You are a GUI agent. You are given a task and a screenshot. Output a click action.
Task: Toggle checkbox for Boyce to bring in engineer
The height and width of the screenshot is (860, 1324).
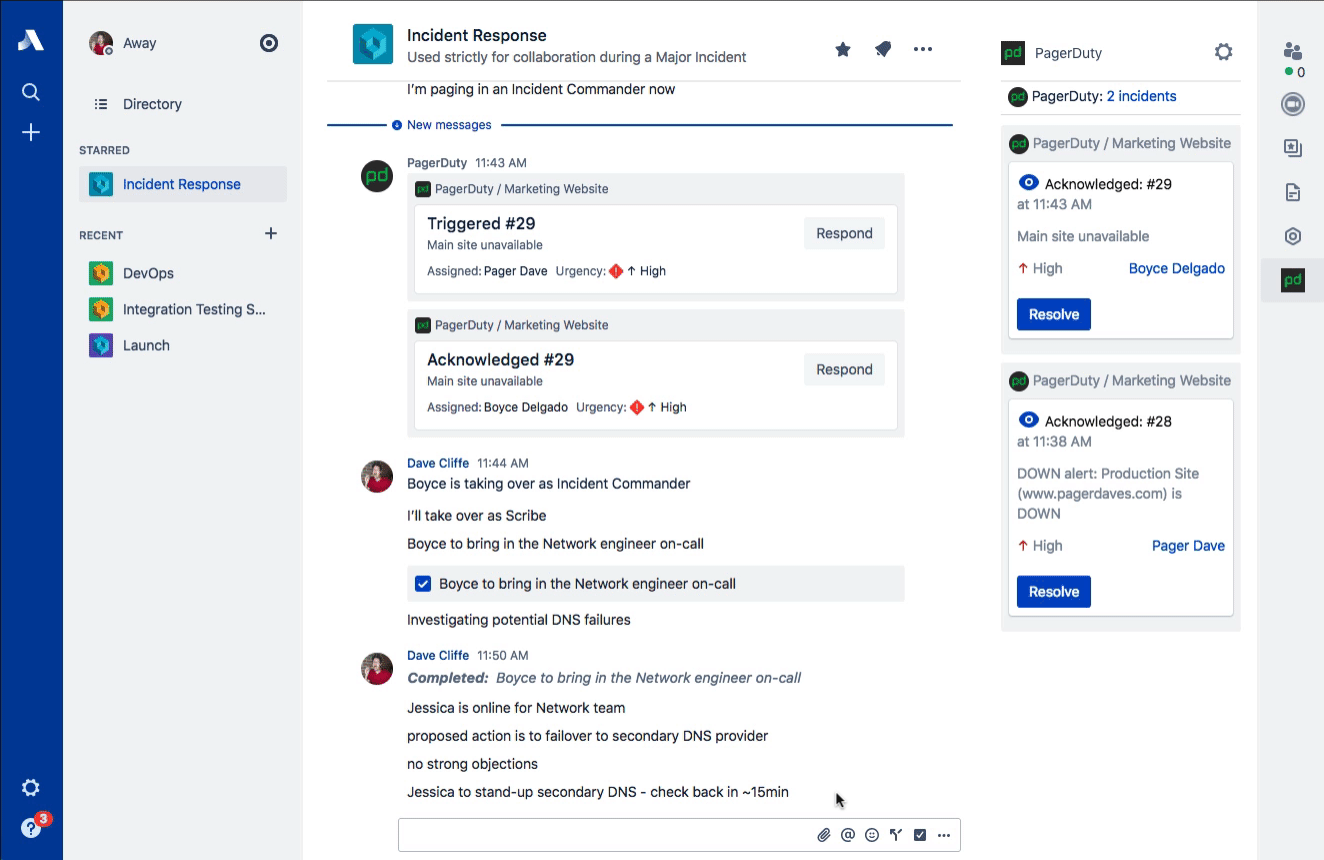coord(423,584)
